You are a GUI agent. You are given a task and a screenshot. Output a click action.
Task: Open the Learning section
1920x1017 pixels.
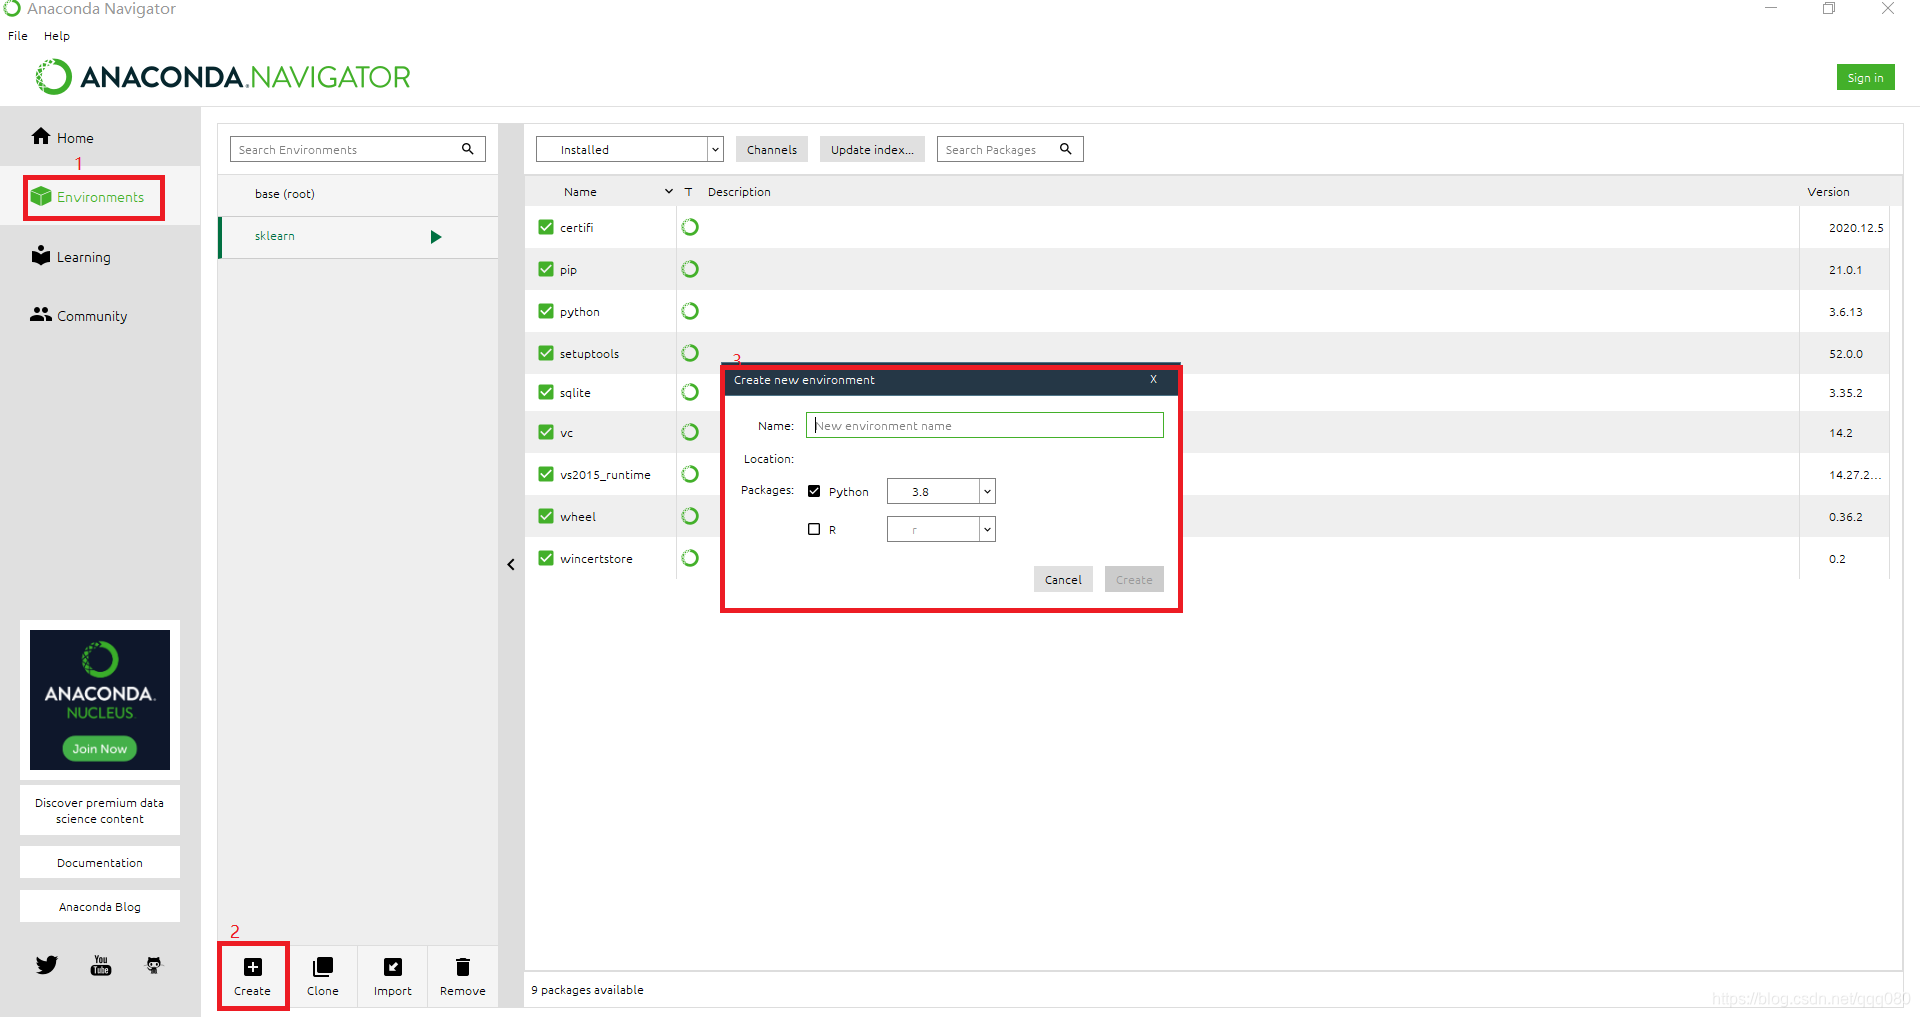tap(71, 256)
